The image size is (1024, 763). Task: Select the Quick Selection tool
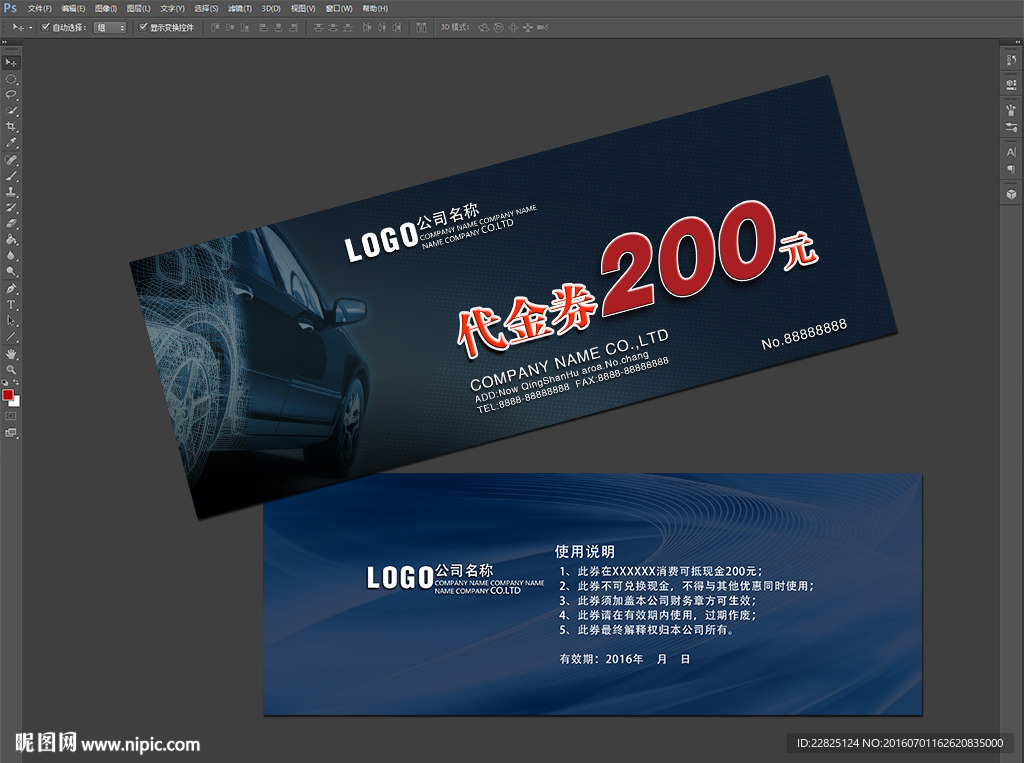[11, 110]
